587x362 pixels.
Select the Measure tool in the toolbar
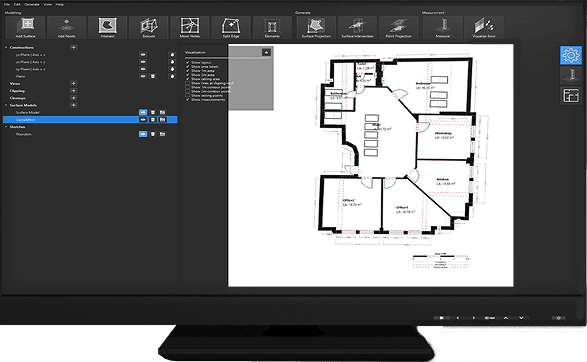(442, 27)
